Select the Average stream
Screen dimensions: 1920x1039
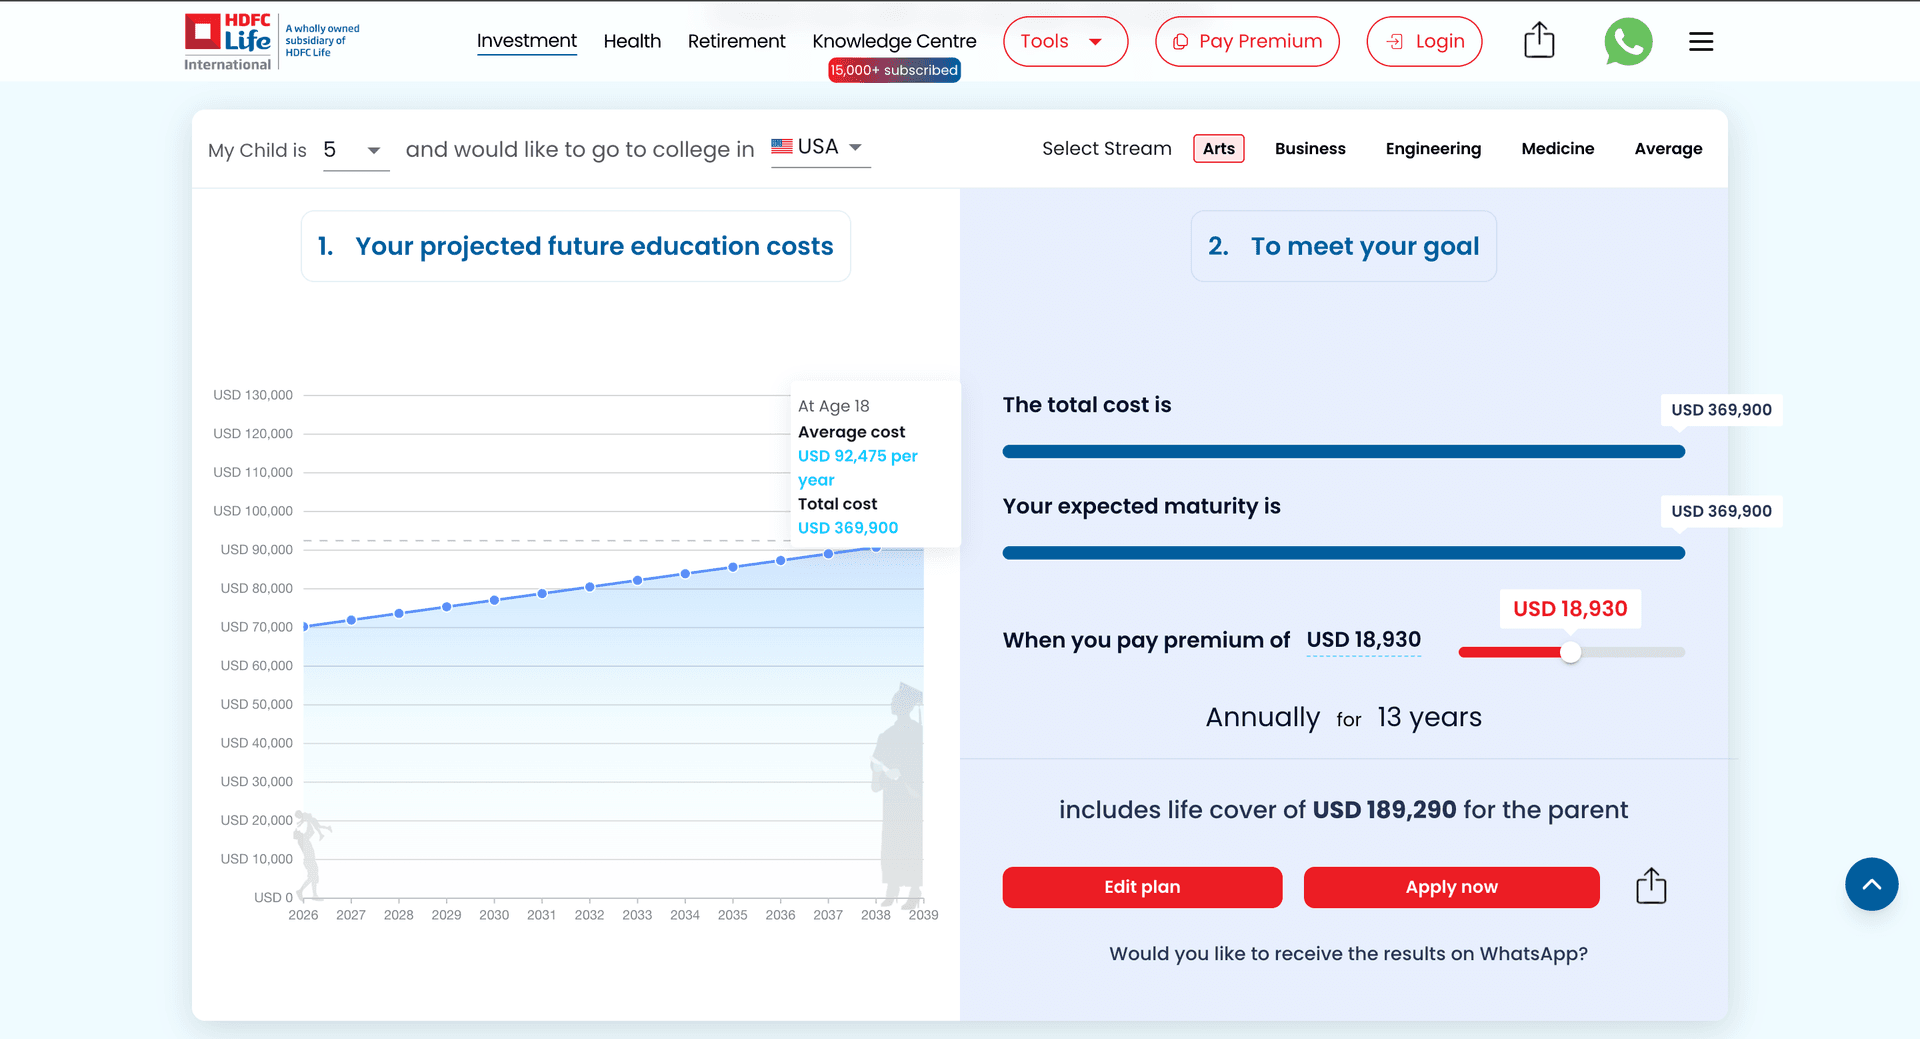1668,148
